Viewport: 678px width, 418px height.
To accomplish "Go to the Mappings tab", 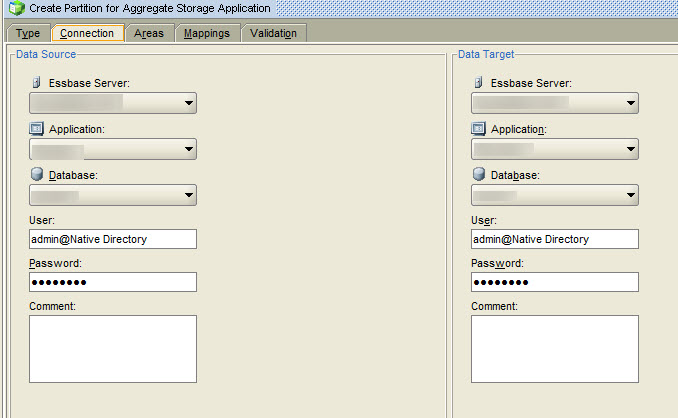I will tap(207, 33).
